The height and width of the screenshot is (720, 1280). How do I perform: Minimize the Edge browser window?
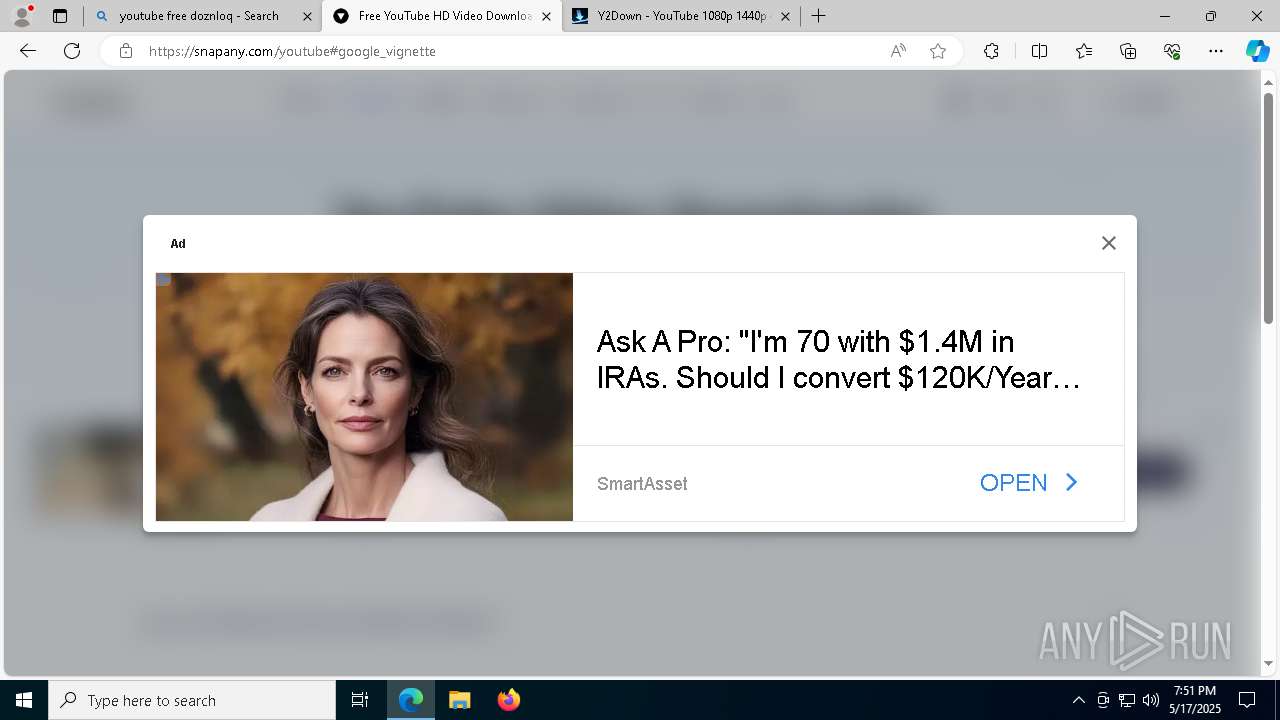tap(1165, 16)
